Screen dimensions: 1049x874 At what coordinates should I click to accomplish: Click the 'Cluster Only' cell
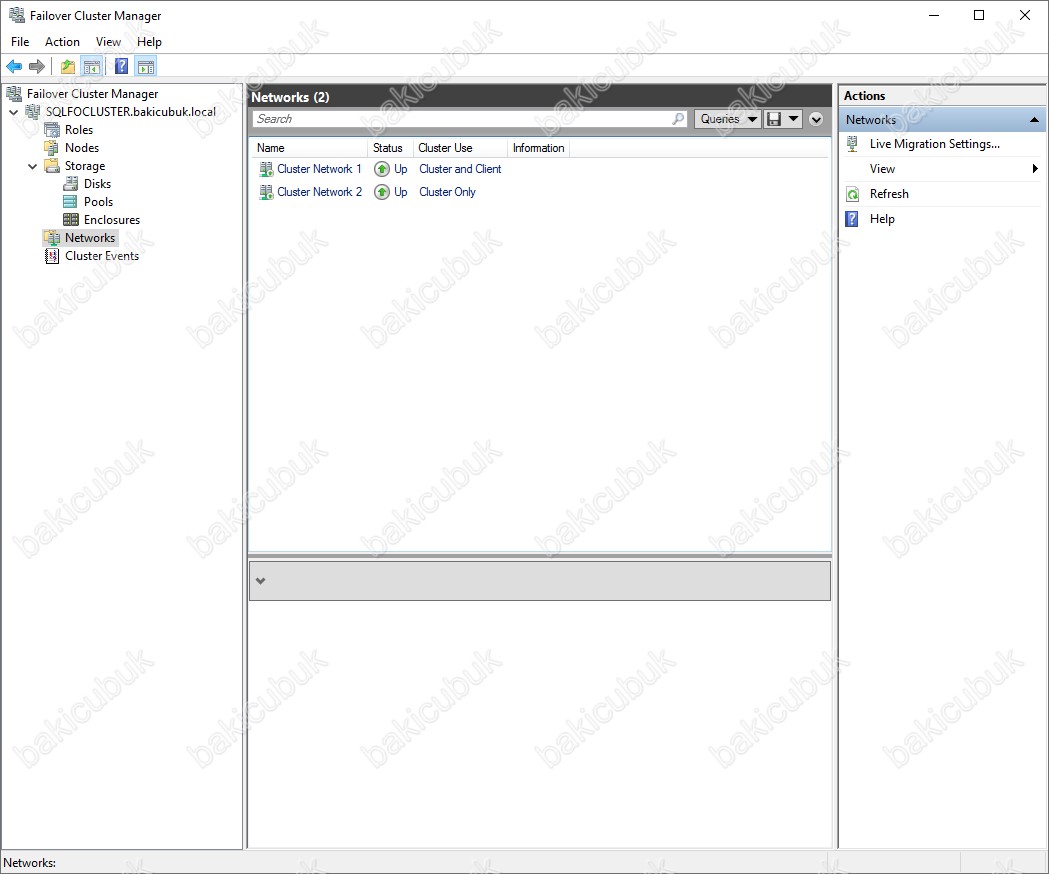(x=447, y=192)
